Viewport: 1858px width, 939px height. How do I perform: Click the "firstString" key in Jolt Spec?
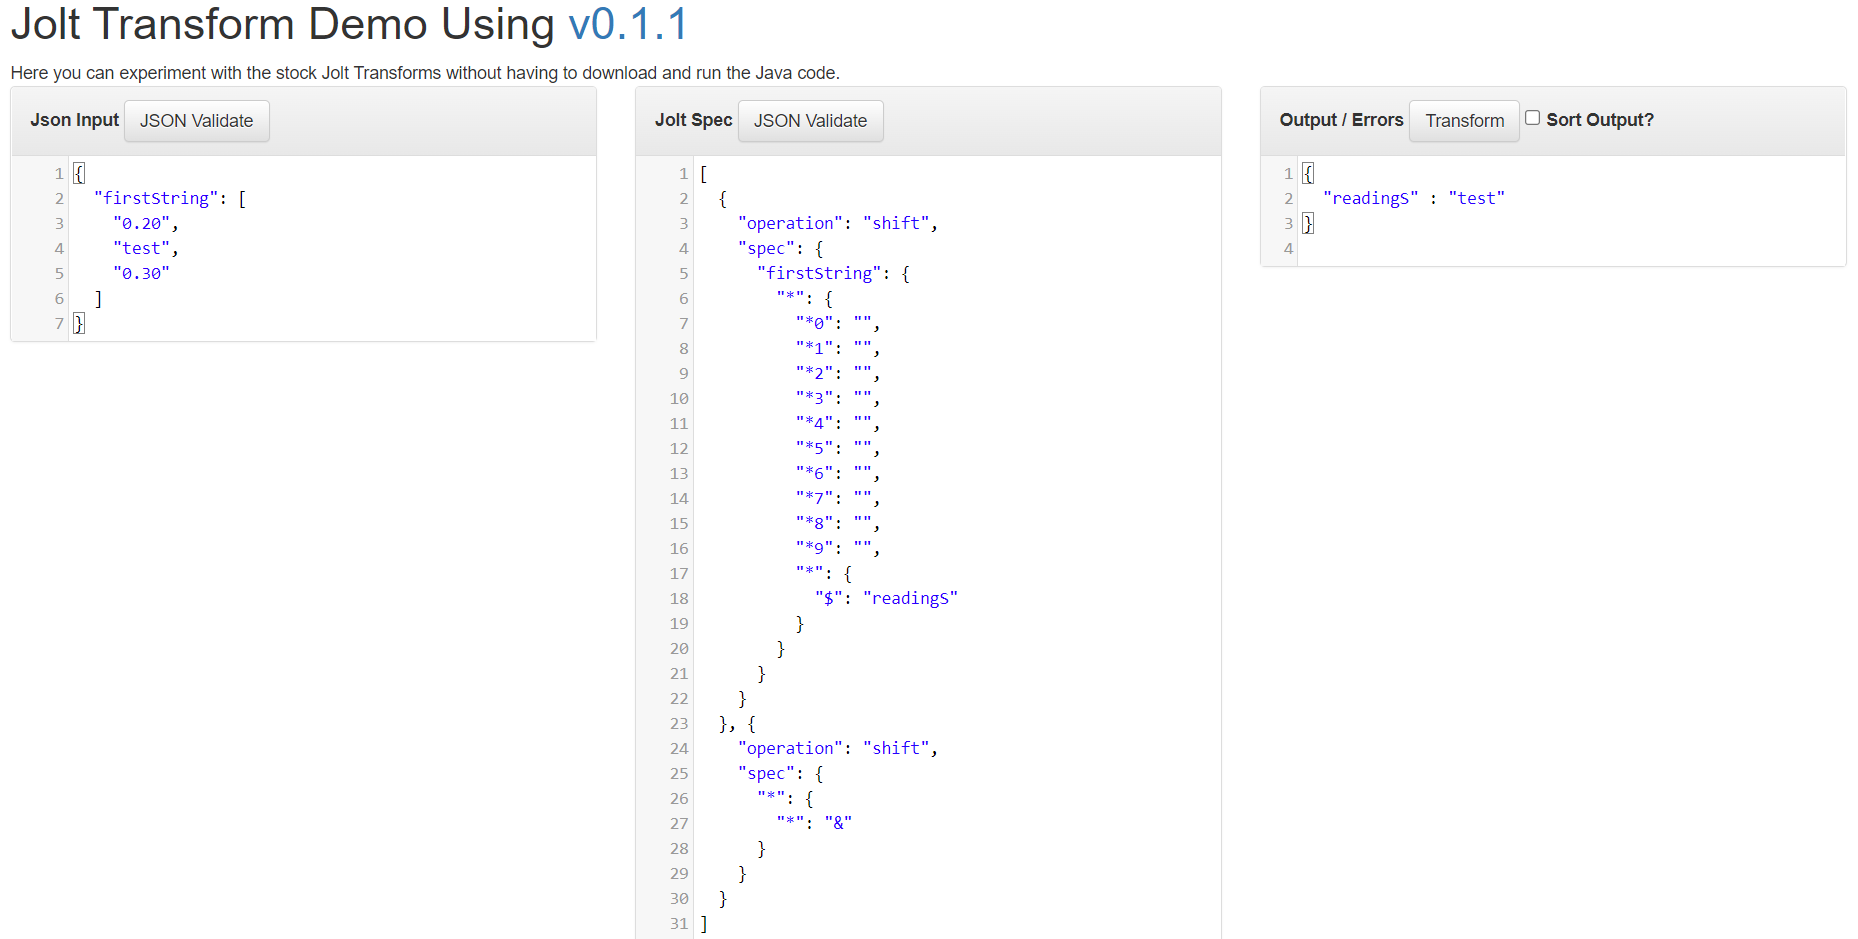point(819,273)
